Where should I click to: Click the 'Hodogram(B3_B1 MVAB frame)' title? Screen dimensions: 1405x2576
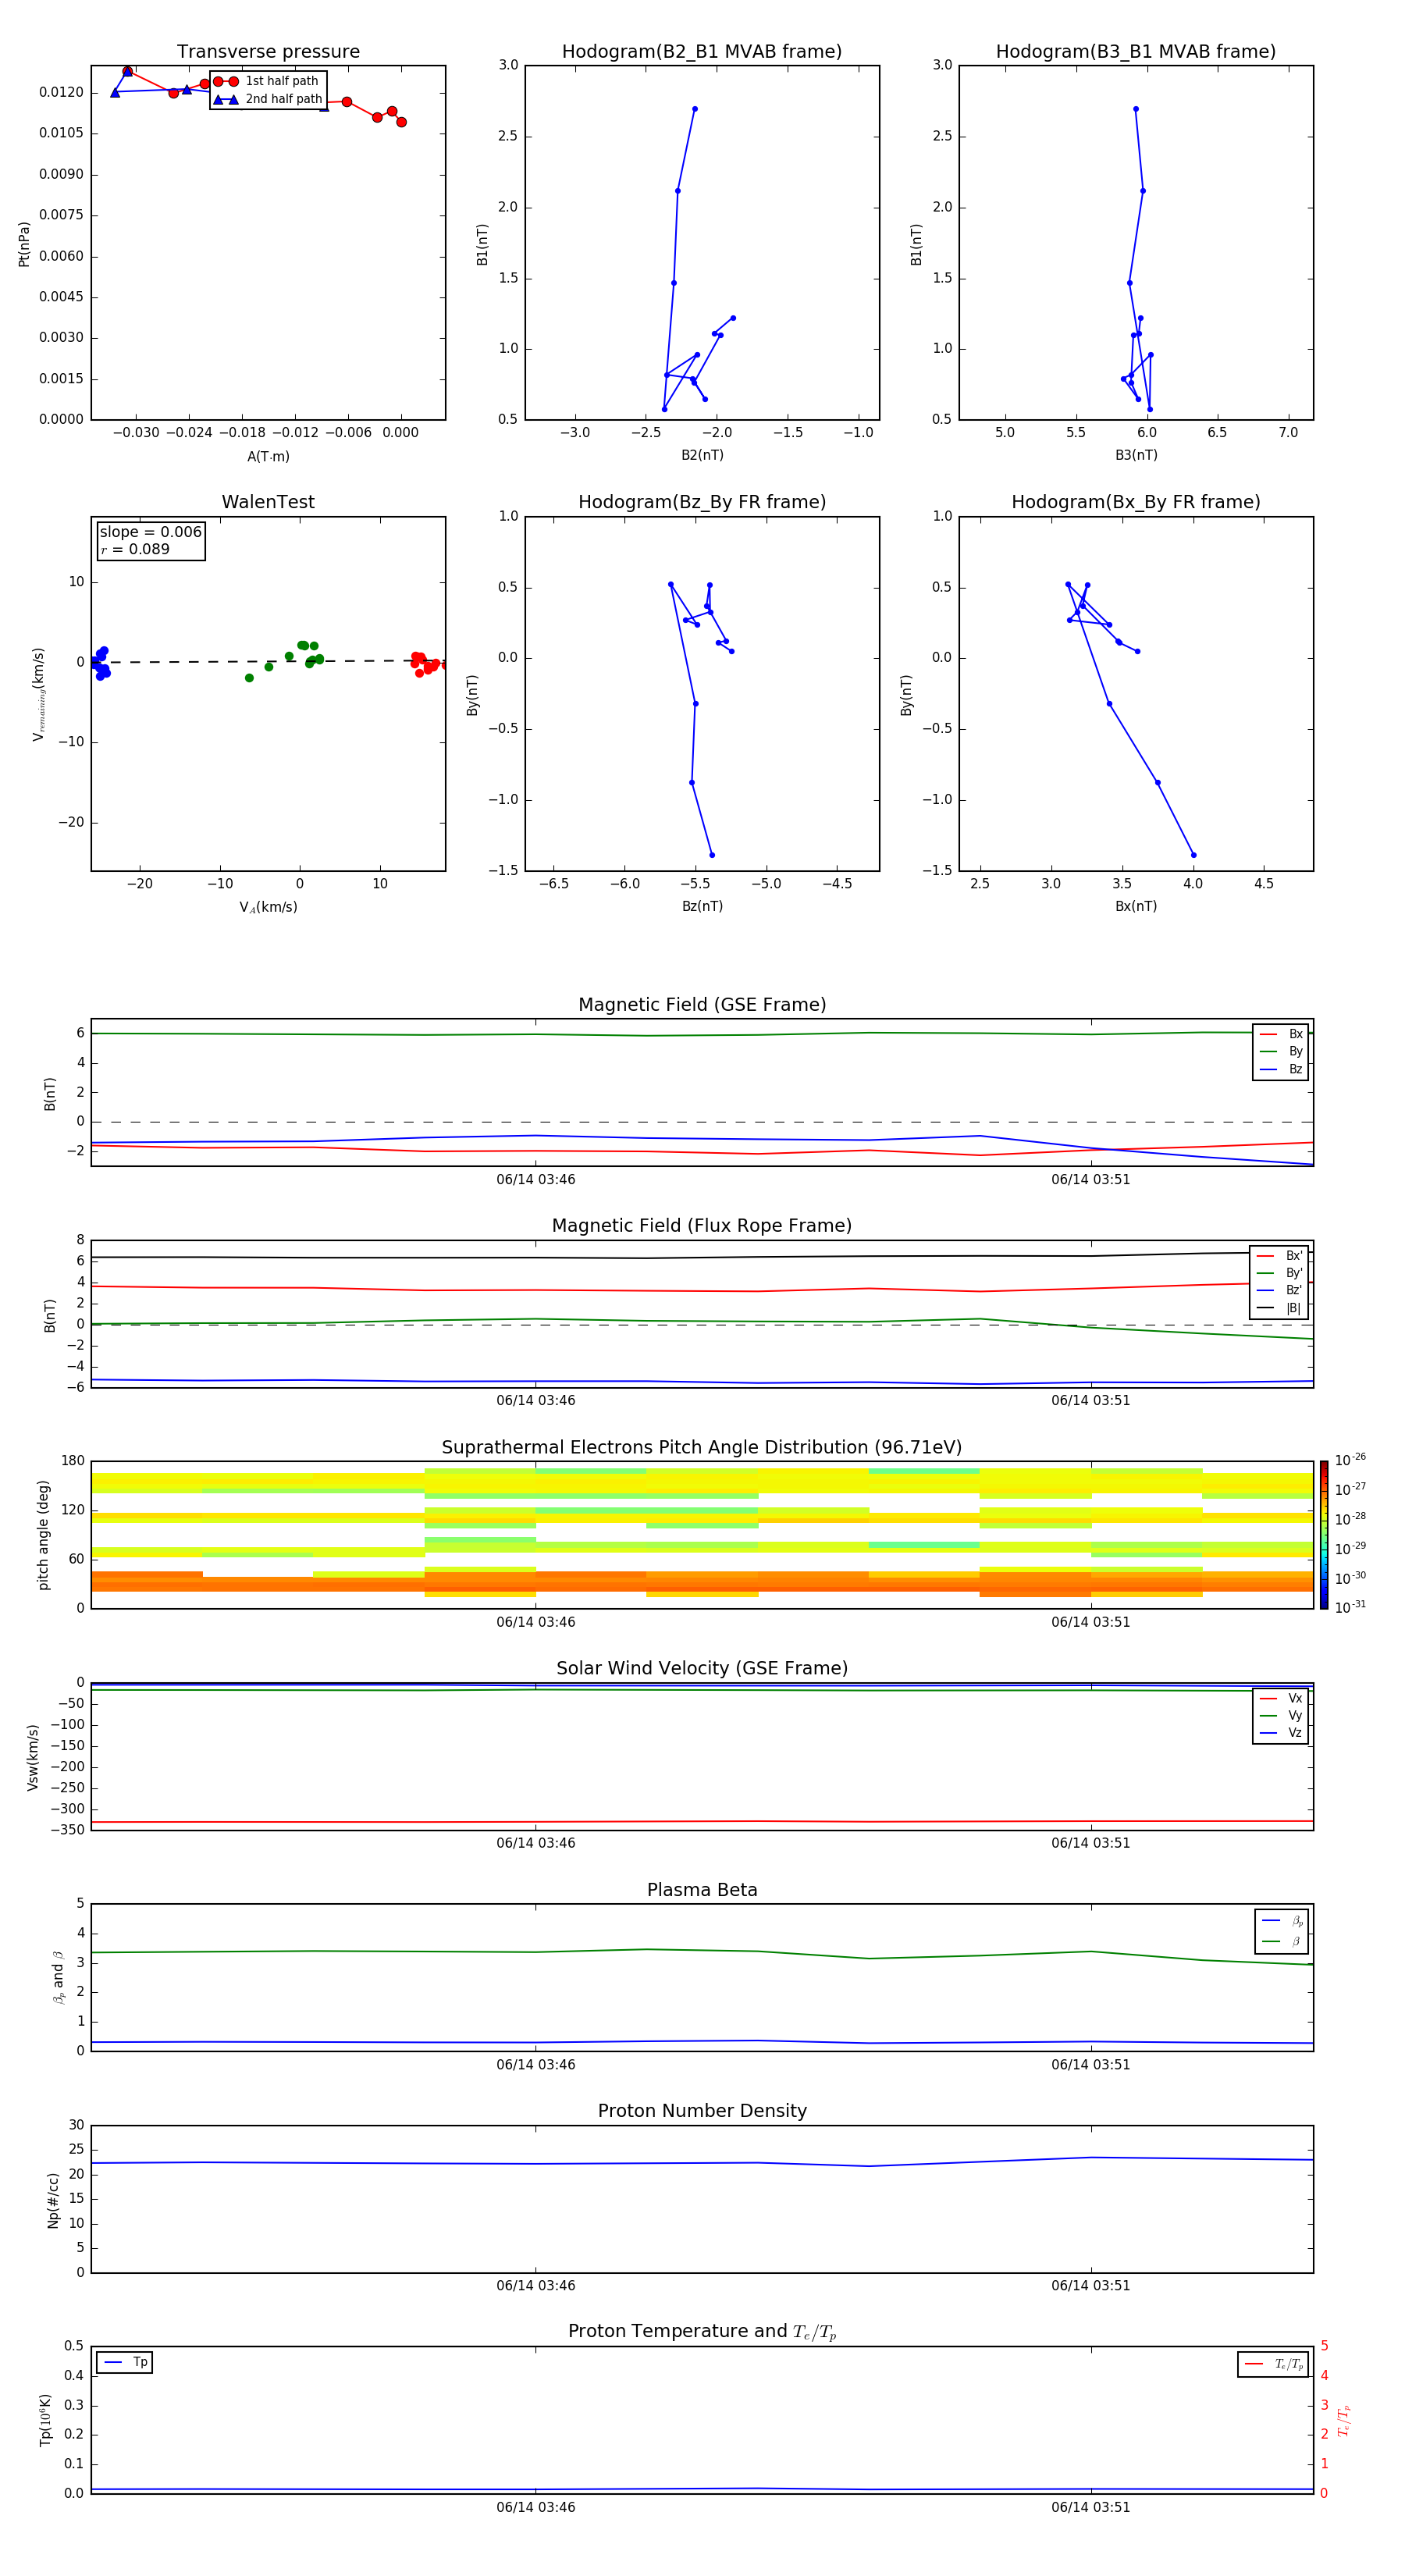[x=1136, y=52]
